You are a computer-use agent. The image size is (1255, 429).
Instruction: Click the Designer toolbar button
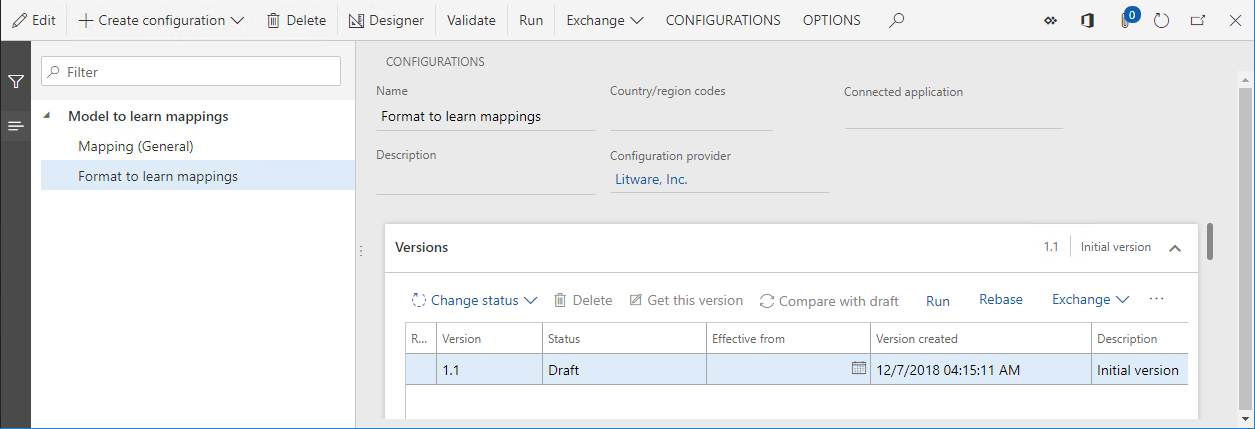click(386, 20)
